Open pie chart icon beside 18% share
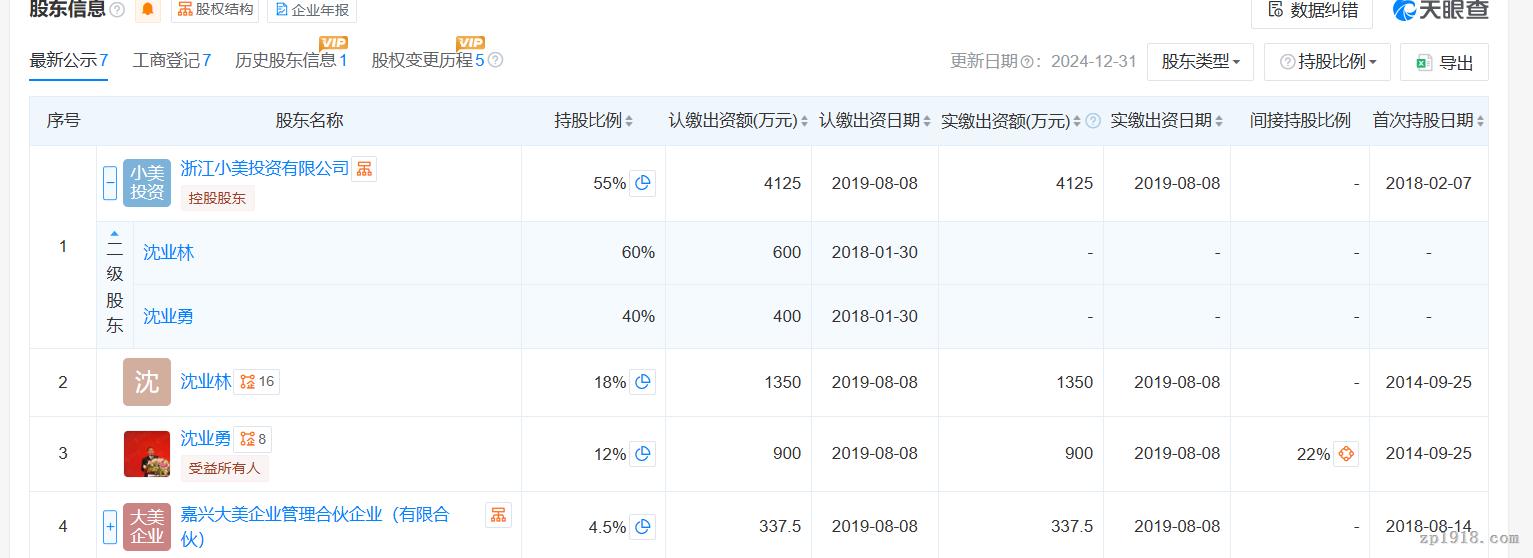The image size is (1533, 558). click(643, 382)
